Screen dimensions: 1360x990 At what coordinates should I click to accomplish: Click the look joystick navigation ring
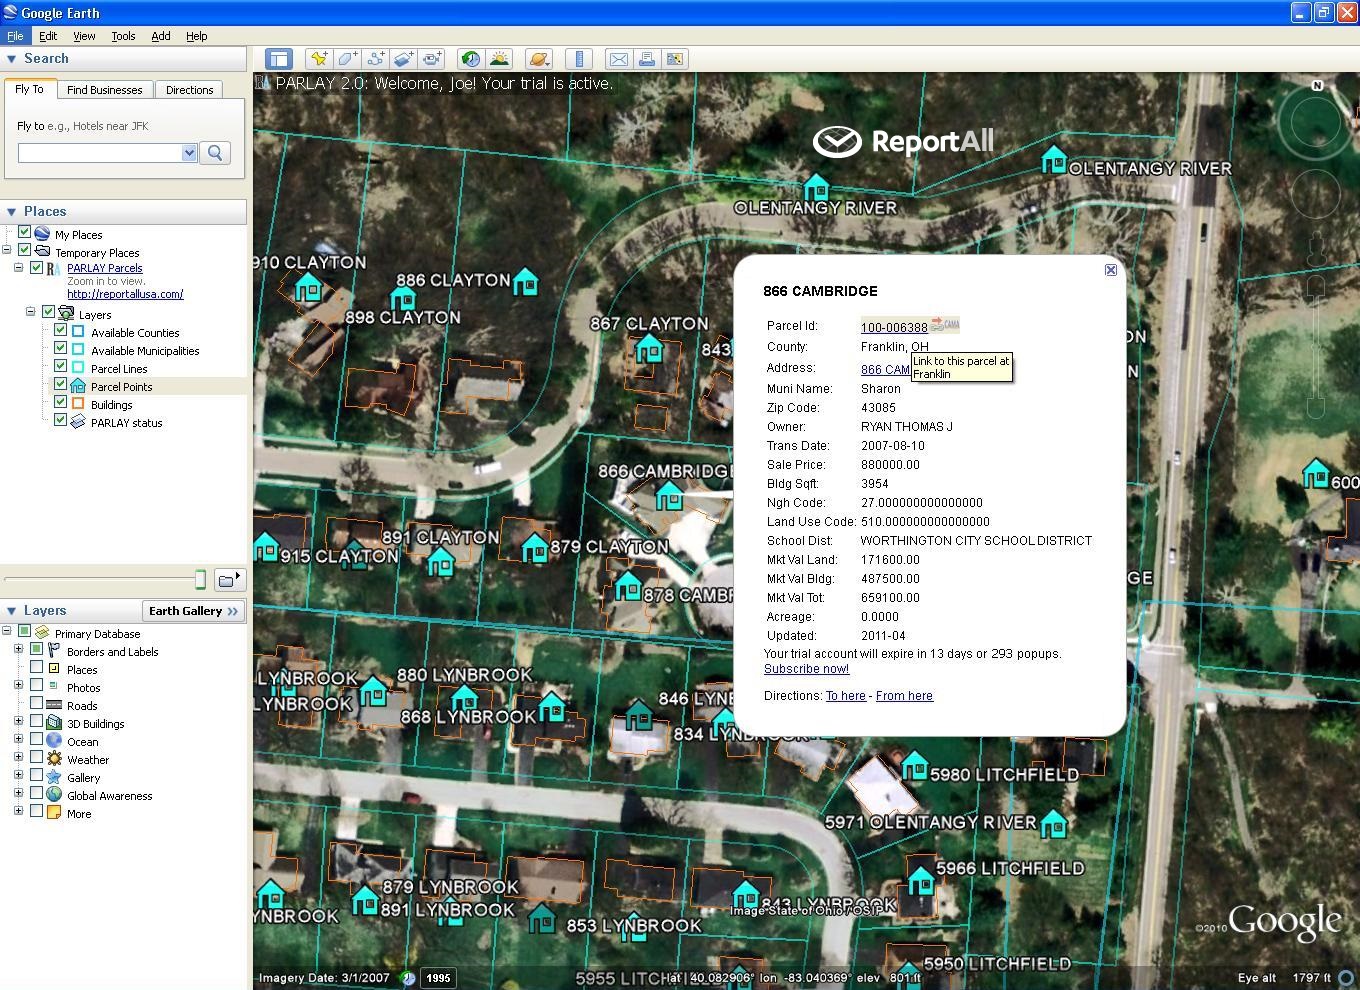[1316, 122]
